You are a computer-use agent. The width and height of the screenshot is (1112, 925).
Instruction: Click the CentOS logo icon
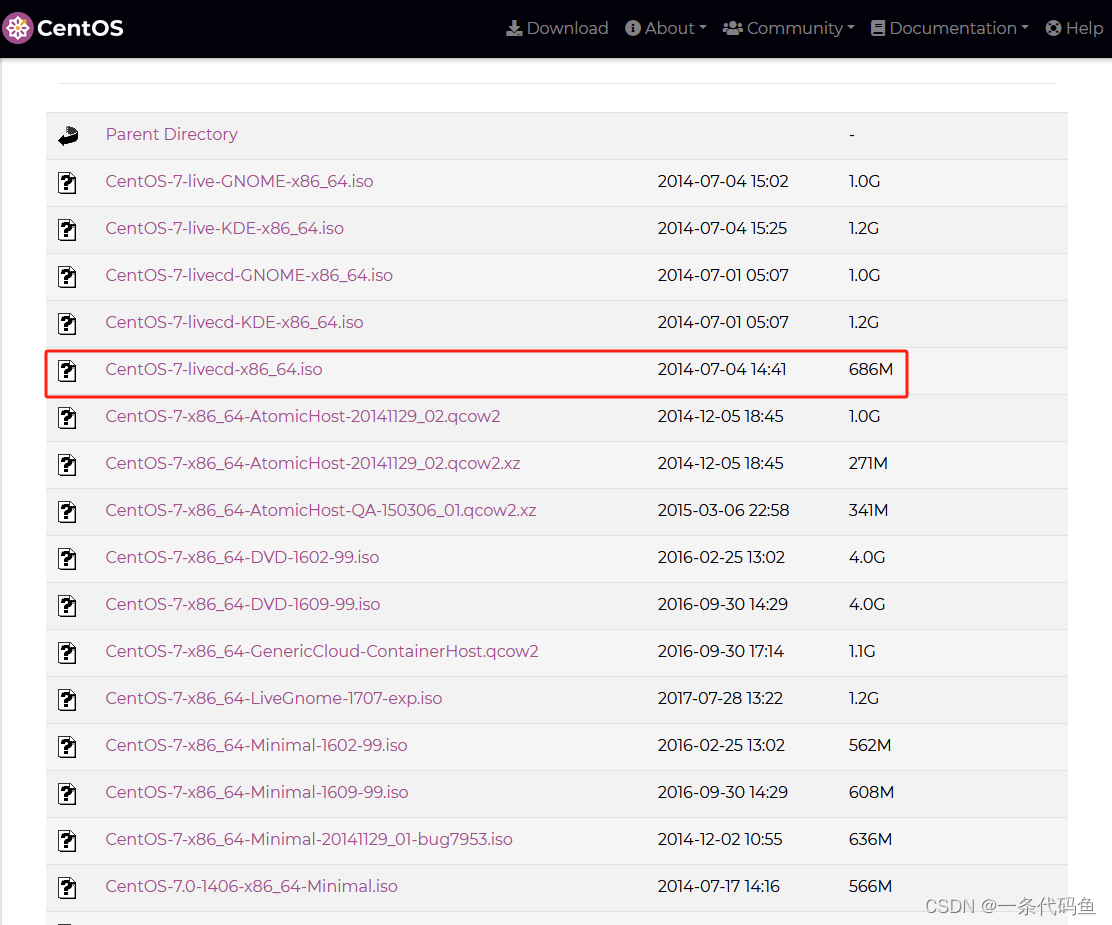(18, 28)
